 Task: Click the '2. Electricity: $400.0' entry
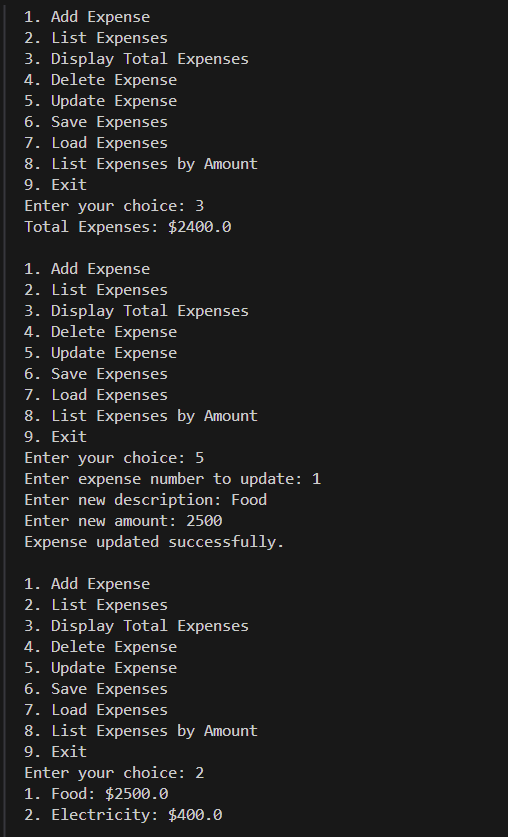point(123,815)
